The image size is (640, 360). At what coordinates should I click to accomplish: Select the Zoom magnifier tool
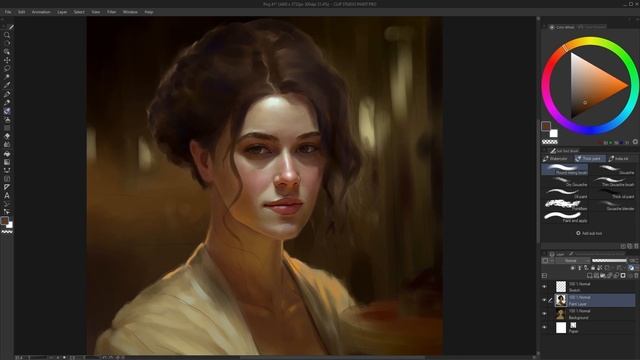point(7,35)
